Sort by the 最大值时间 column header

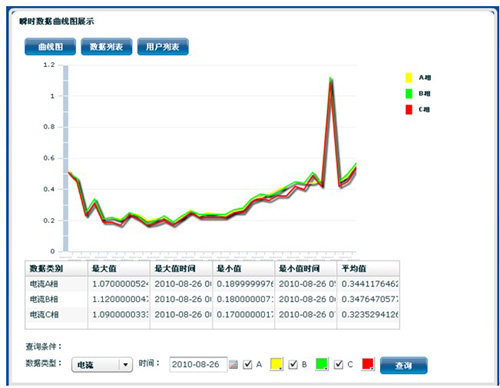181,268
